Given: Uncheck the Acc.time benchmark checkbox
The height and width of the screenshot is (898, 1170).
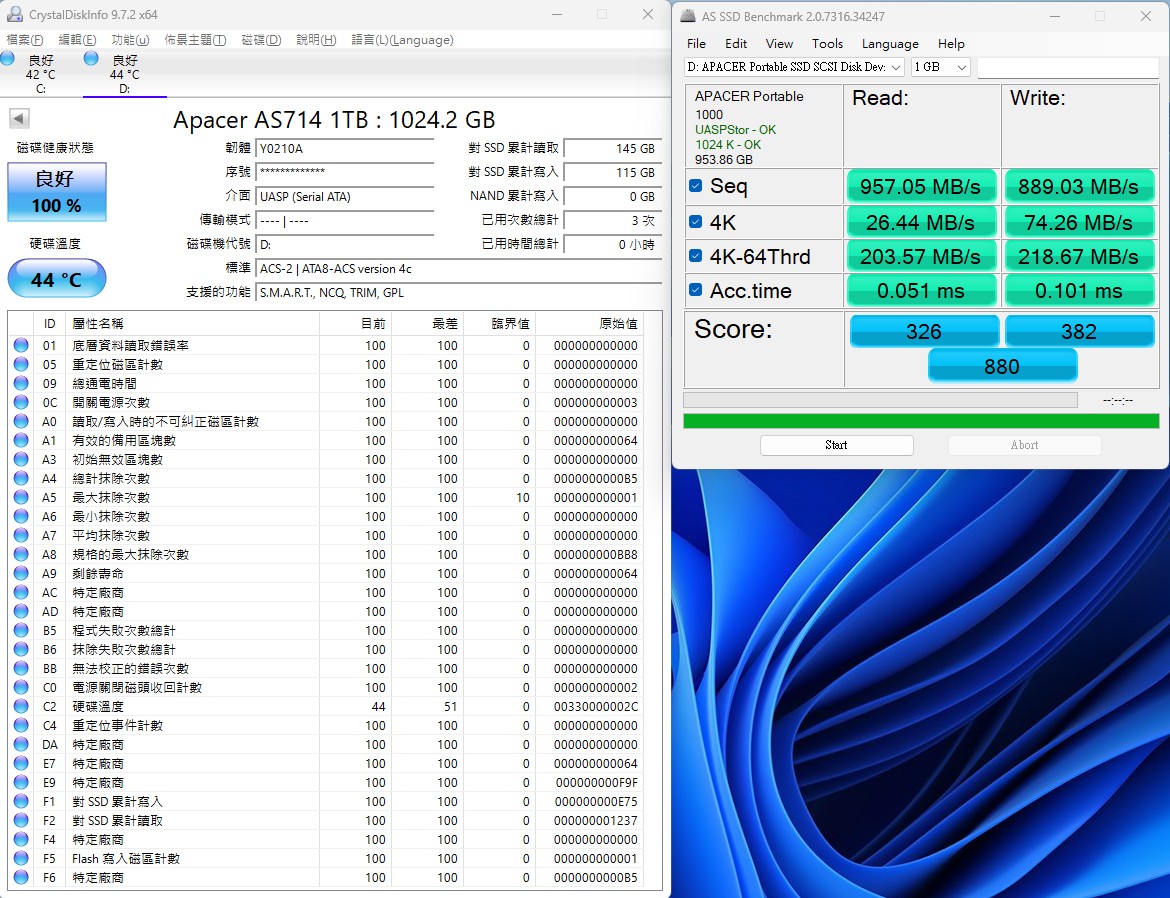Looking at the screenshot, I should point(695,290).
